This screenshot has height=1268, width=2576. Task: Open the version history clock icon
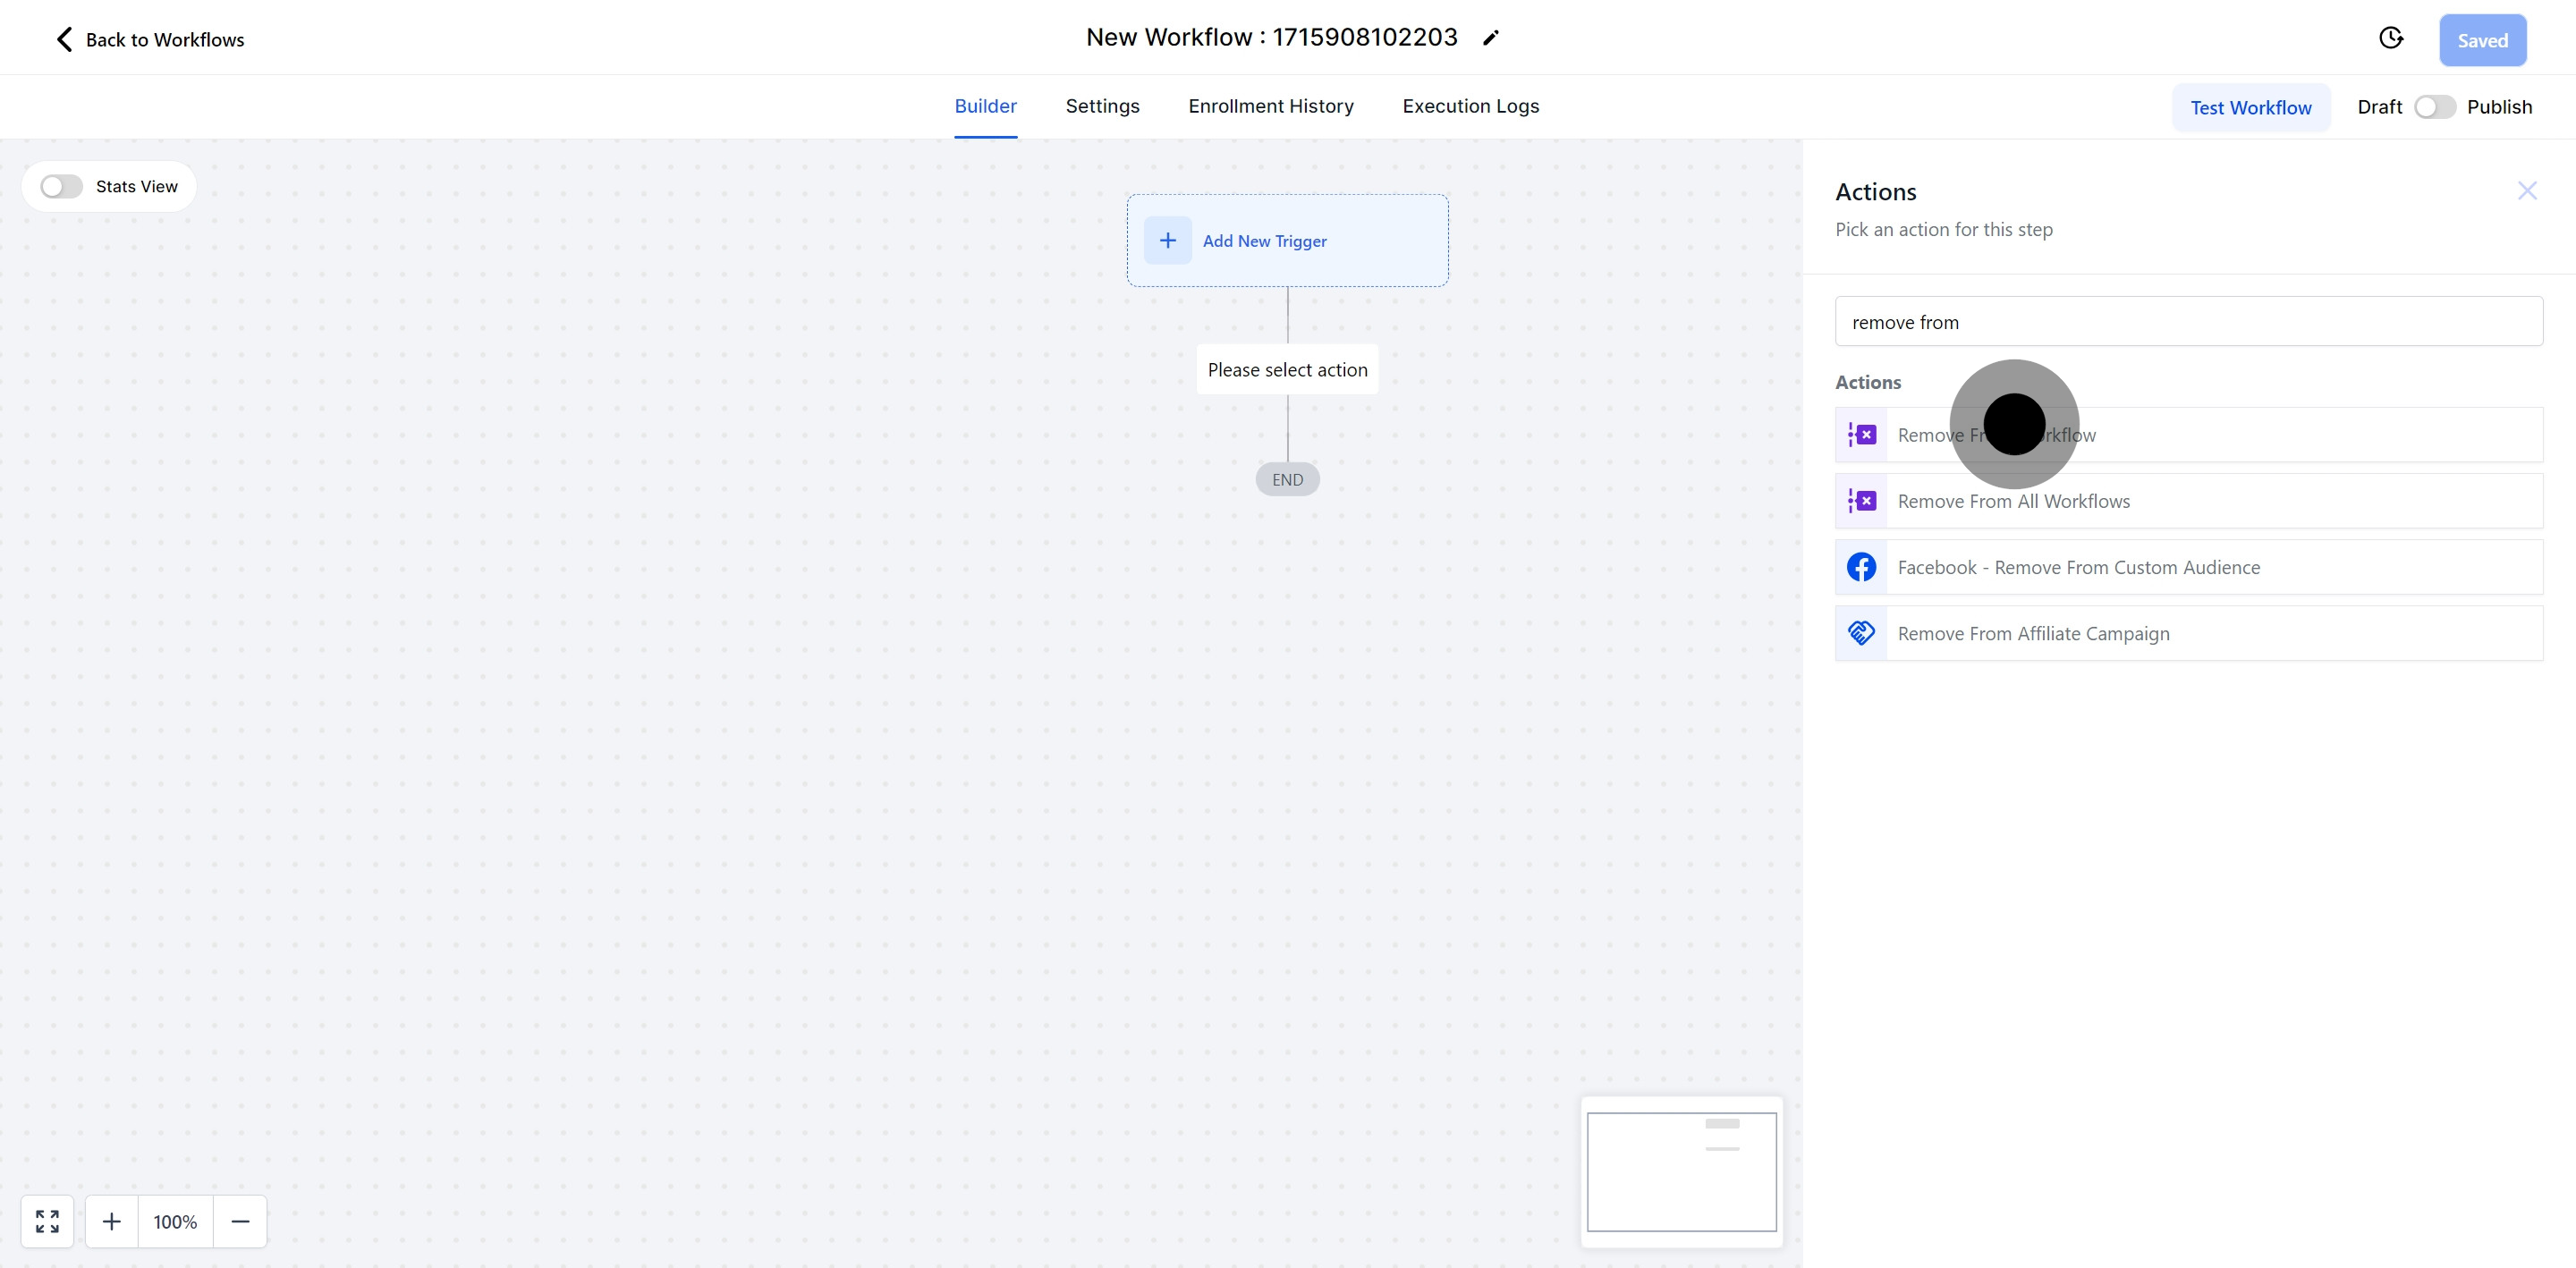2390,38
